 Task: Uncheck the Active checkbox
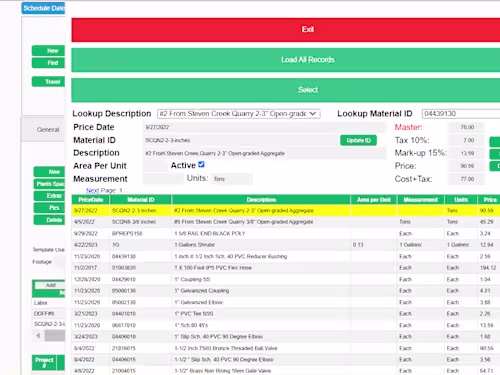click(201, 164)
